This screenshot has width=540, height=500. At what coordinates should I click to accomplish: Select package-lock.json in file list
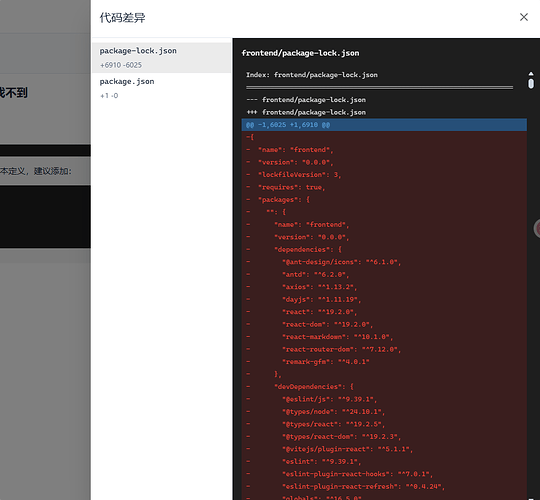161,58
